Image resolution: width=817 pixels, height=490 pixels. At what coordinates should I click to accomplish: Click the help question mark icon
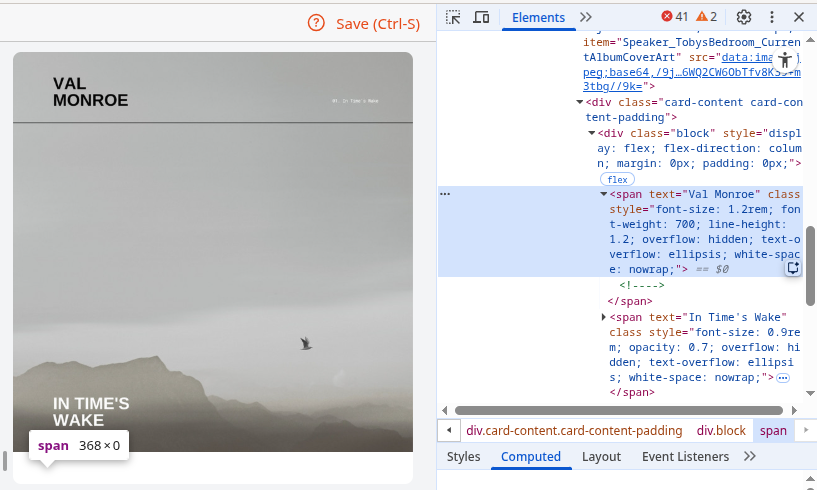pos(317,23)
